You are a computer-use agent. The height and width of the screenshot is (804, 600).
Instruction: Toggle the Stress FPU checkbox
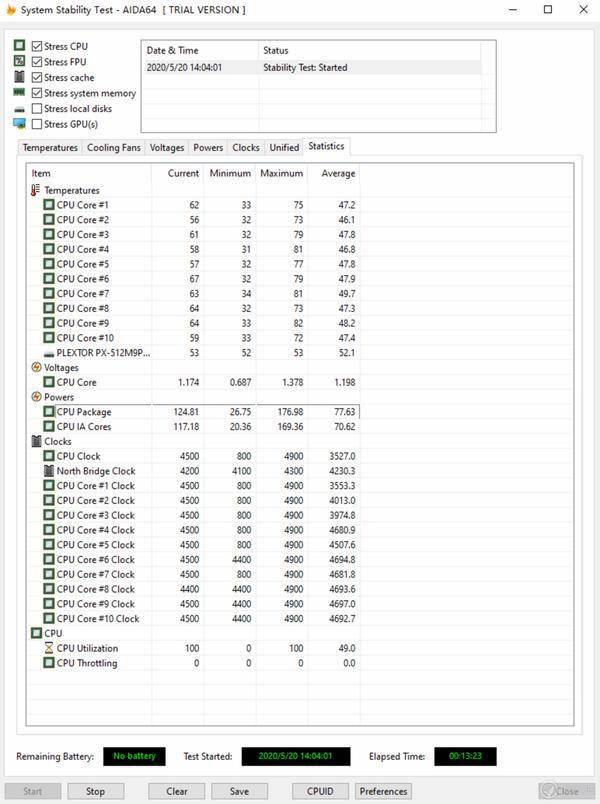(x=36, y=62)
